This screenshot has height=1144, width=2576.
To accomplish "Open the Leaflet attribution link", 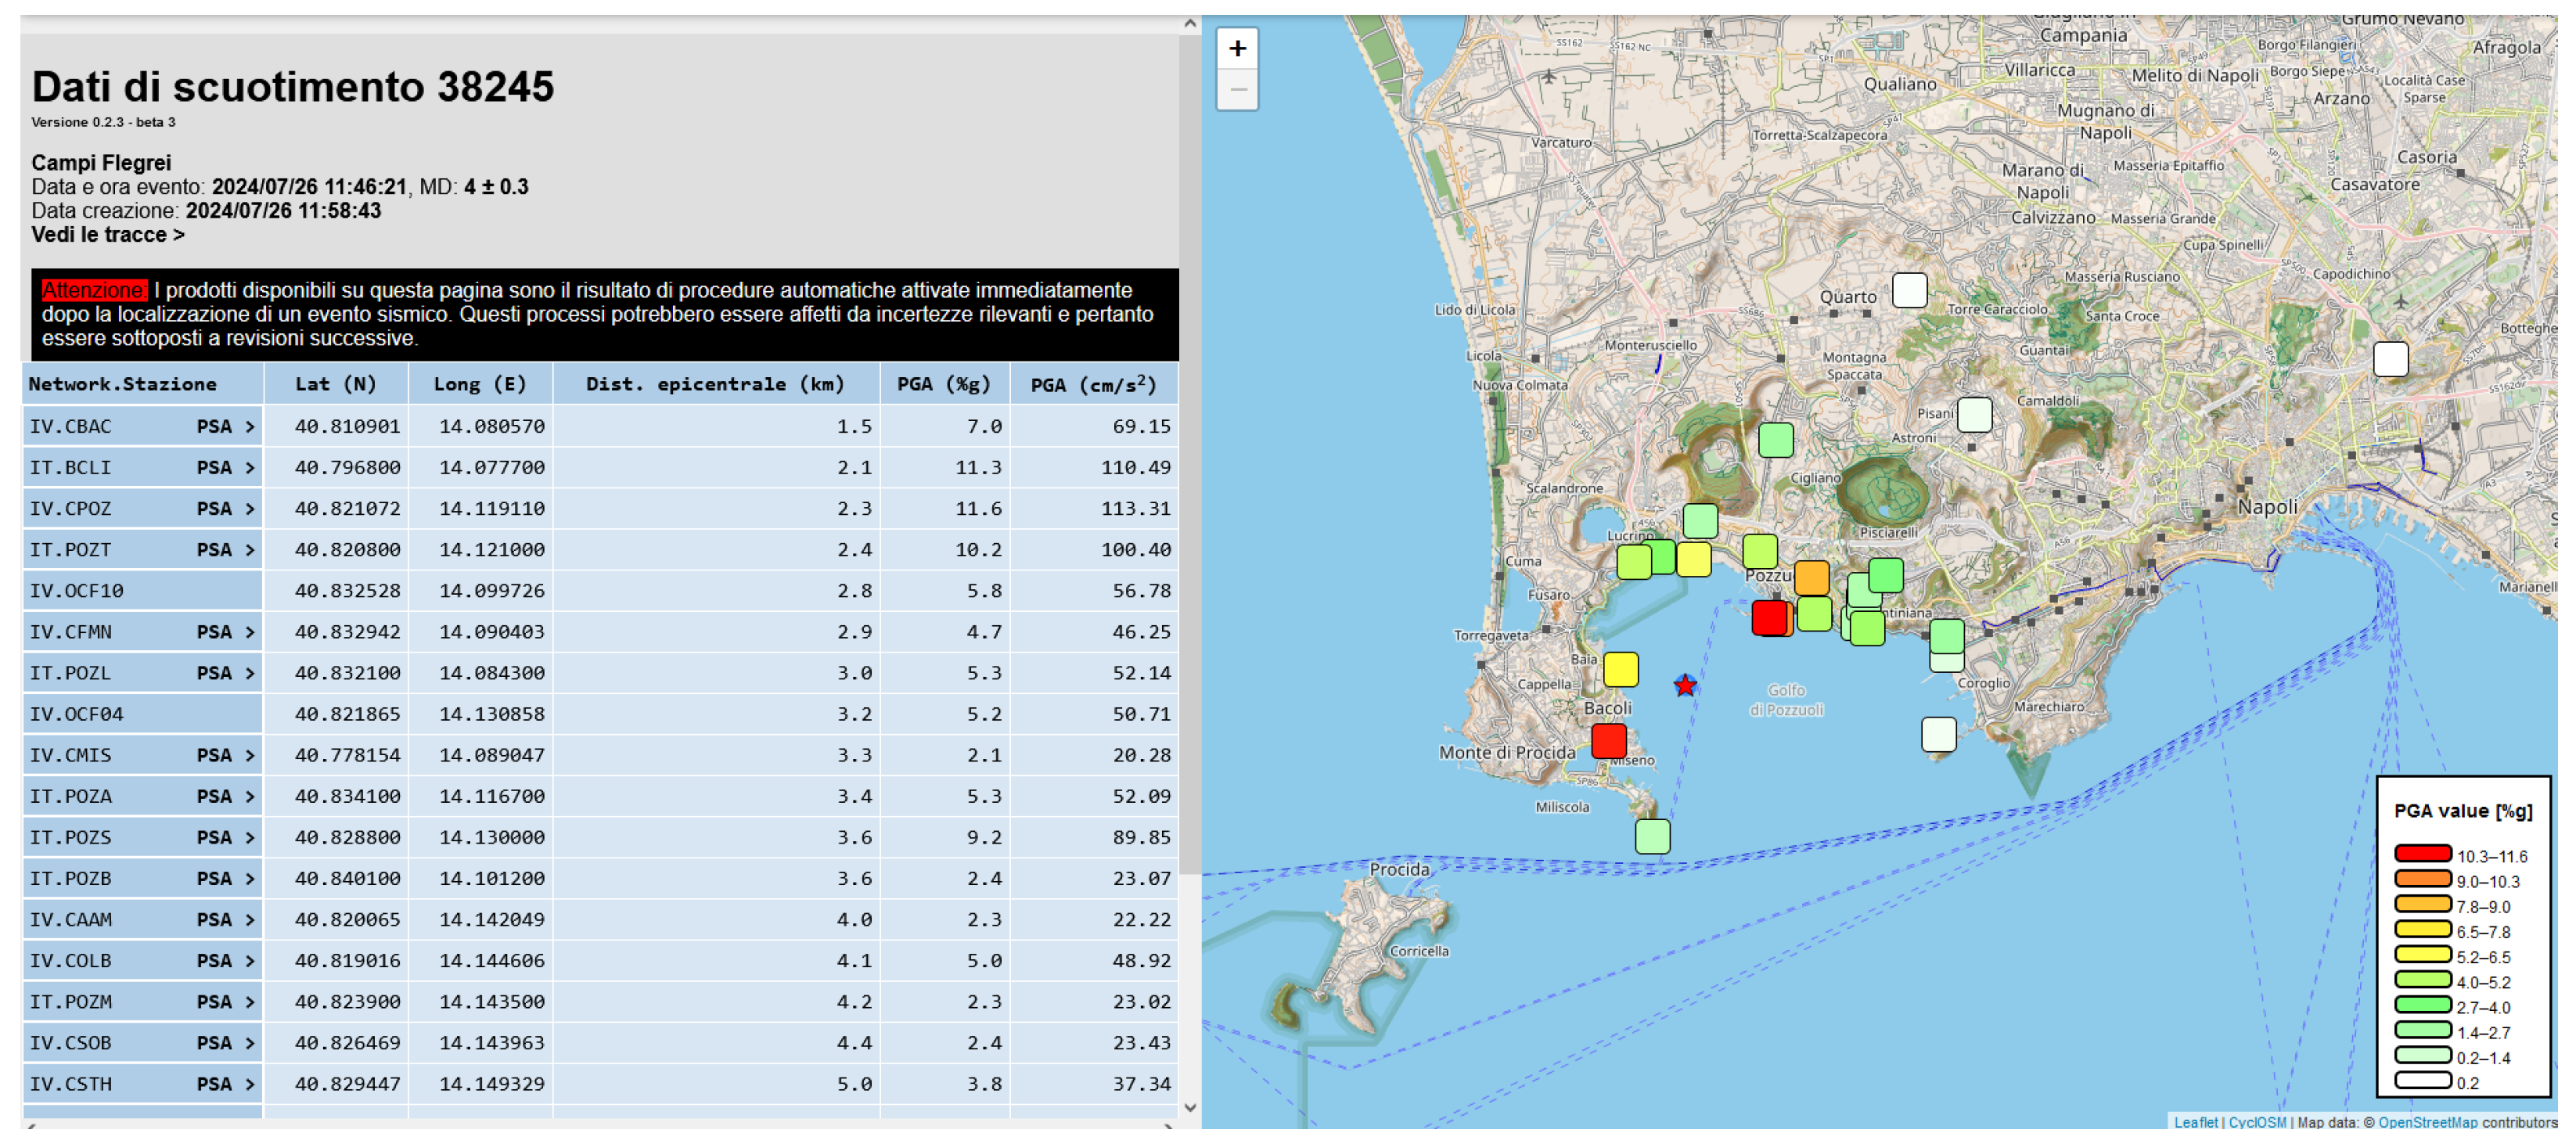I will 2195,1122.
